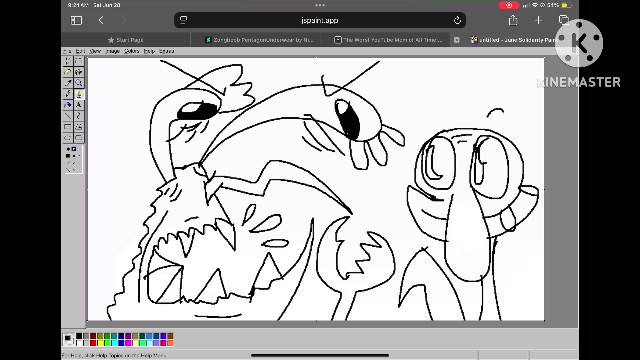This screenshot has height=360, width=640.
Task: Select the Eraser tool
Action: [x=68, y=72]
